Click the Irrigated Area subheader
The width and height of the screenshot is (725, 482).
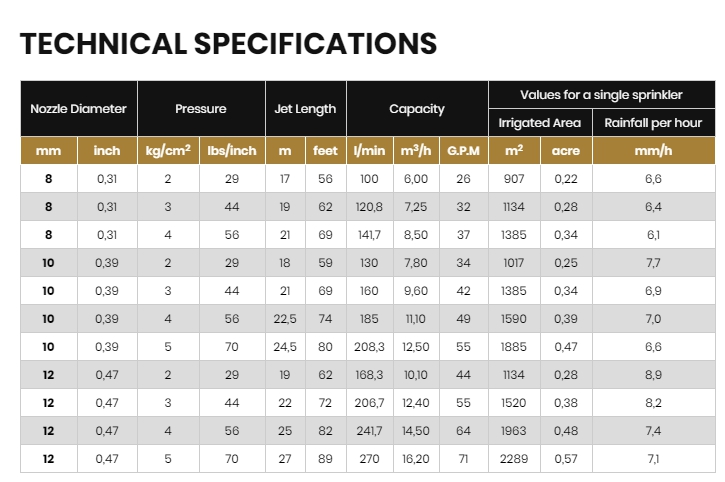(540, 123)
